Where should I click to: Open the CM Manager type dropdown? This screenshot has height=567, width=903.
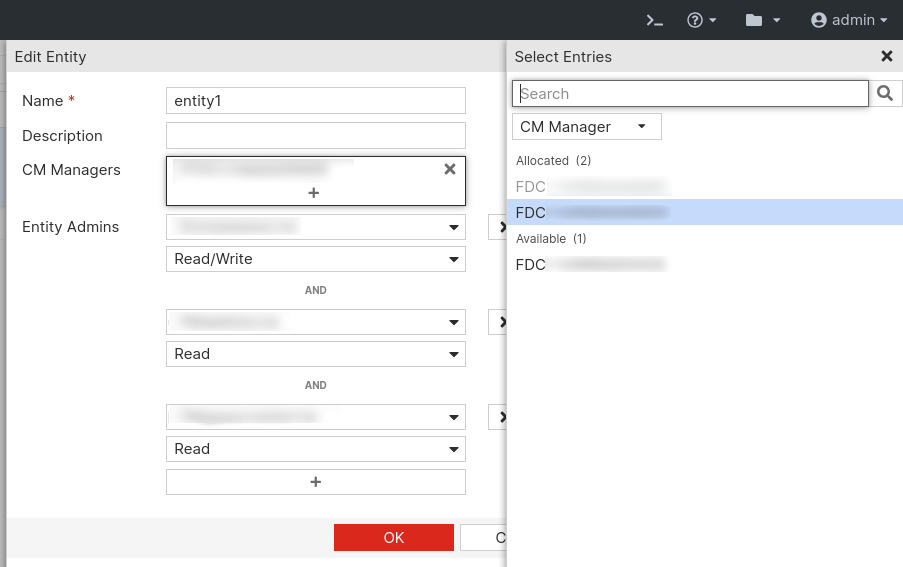click(x=586, y=127)
